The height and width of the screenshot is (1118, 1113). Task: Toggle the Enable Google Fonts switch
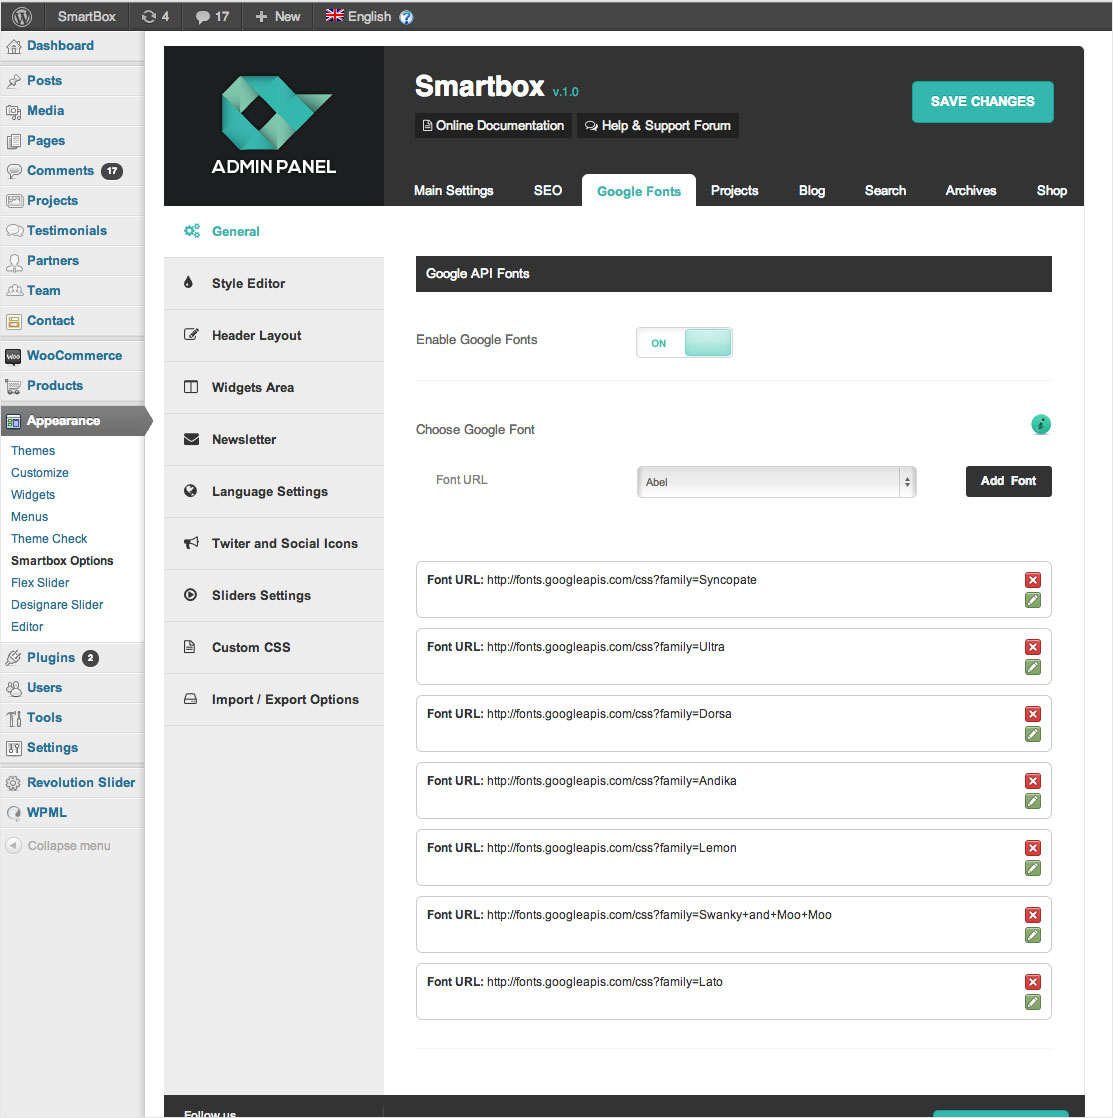(684, 343)
